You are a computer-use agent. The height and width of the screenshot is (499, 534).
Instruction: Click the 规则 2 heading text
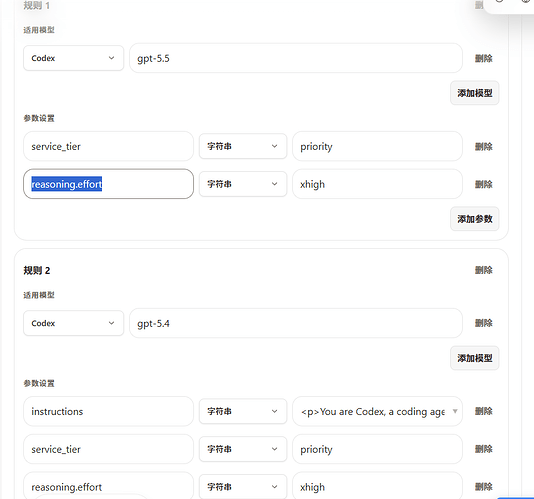click(37, 271)
